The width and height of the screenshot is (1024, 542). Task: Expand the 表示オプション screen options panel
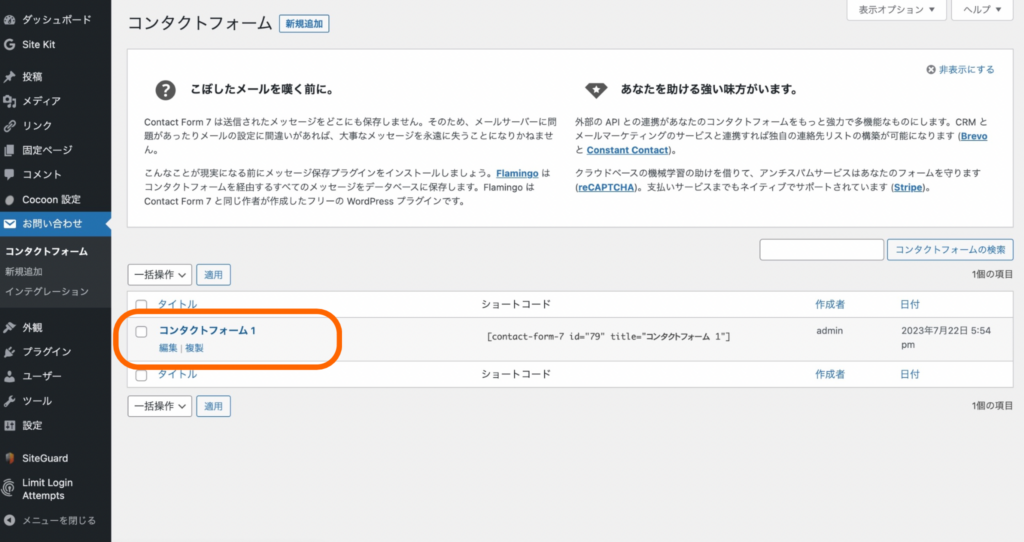pos(896,10)
